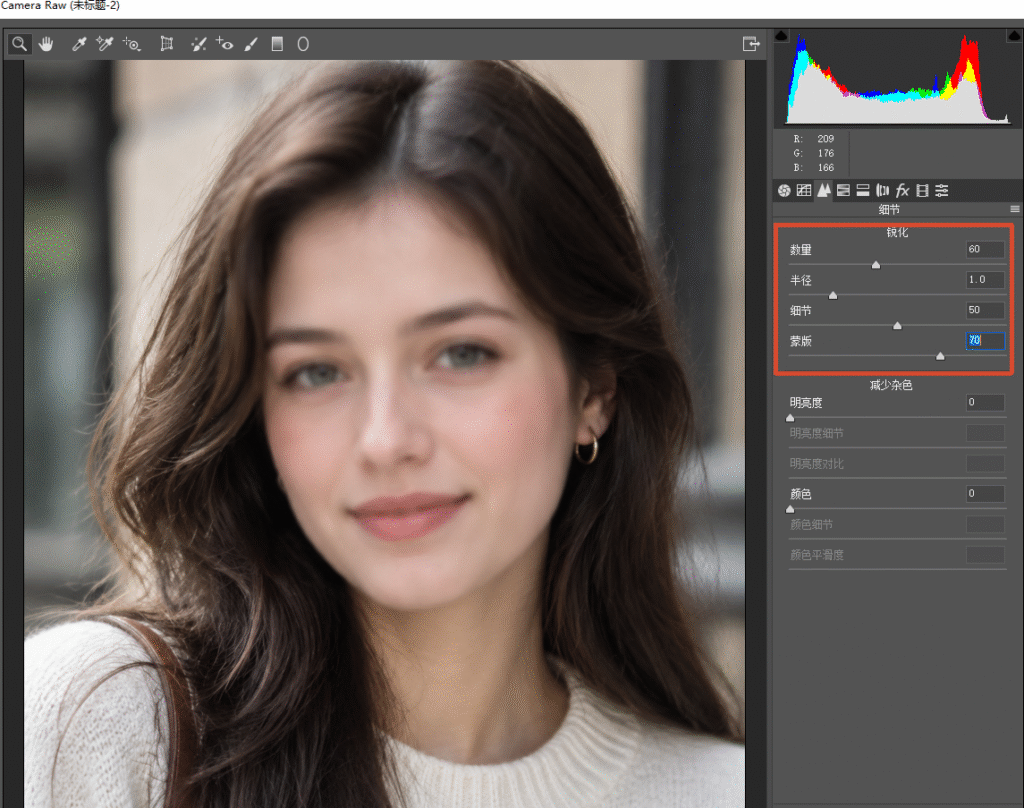Click the 减少杂色 section heading
Viewport: 1024px width, 808px height.
[891, 385]
